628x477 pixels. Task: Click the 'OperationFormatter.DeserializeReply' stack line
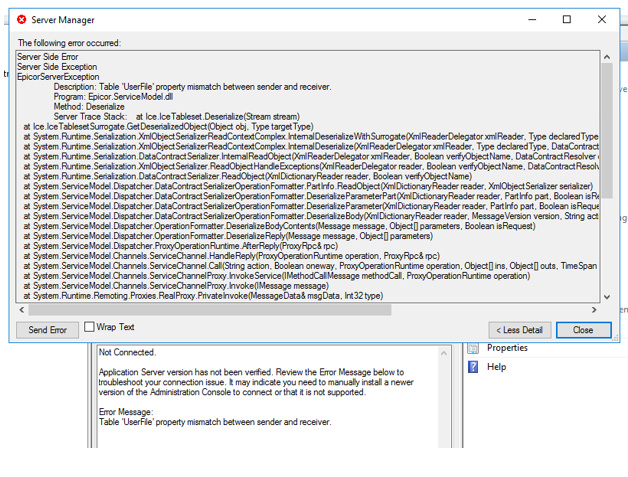click(228, 236)
